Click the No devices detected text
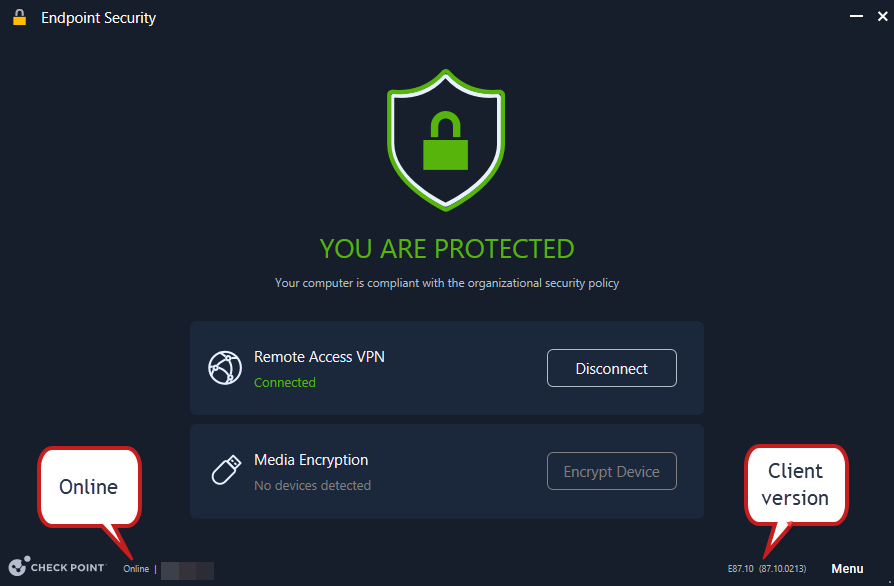 click(x=312, y=486)
